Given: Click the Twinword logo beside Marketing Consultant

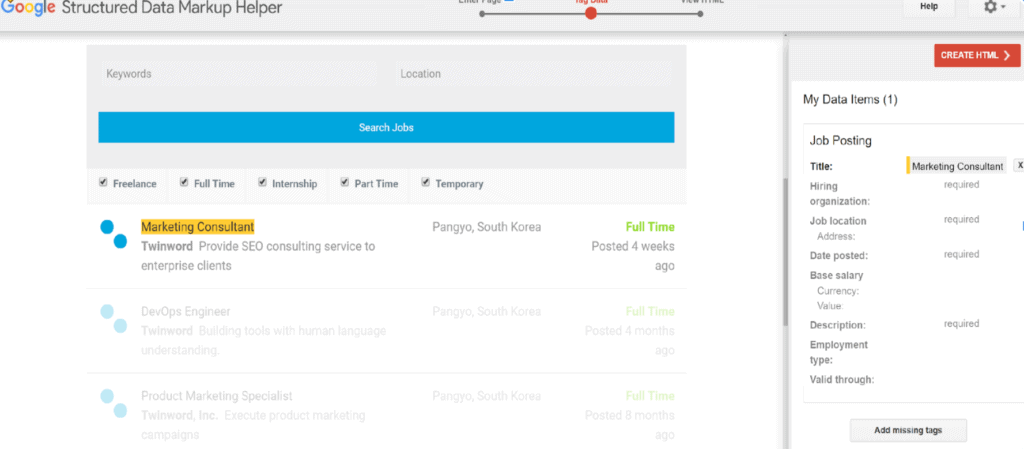Looking at the screenshot, I should tap(114, 234).
